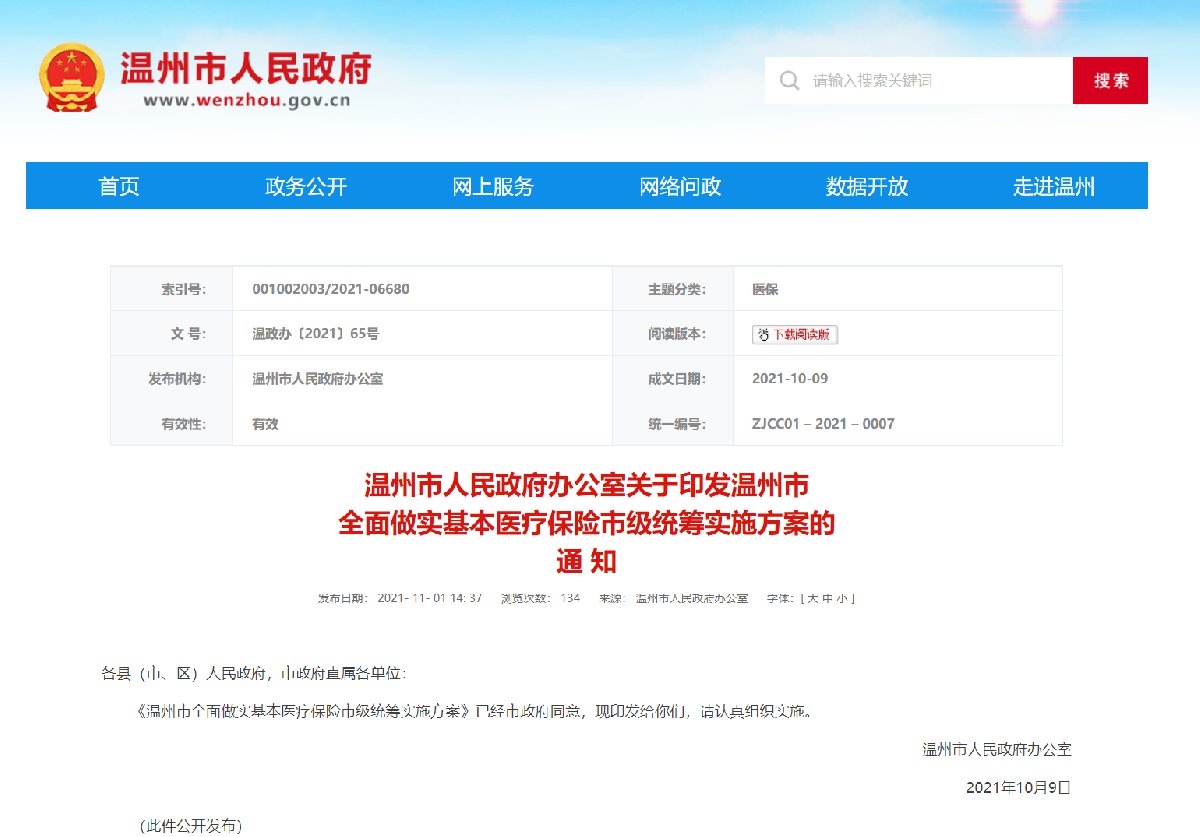Image resolution: width=1200 pixels, height=837 pixels.
Task: Click the red notice headline title
Action: 586,523
